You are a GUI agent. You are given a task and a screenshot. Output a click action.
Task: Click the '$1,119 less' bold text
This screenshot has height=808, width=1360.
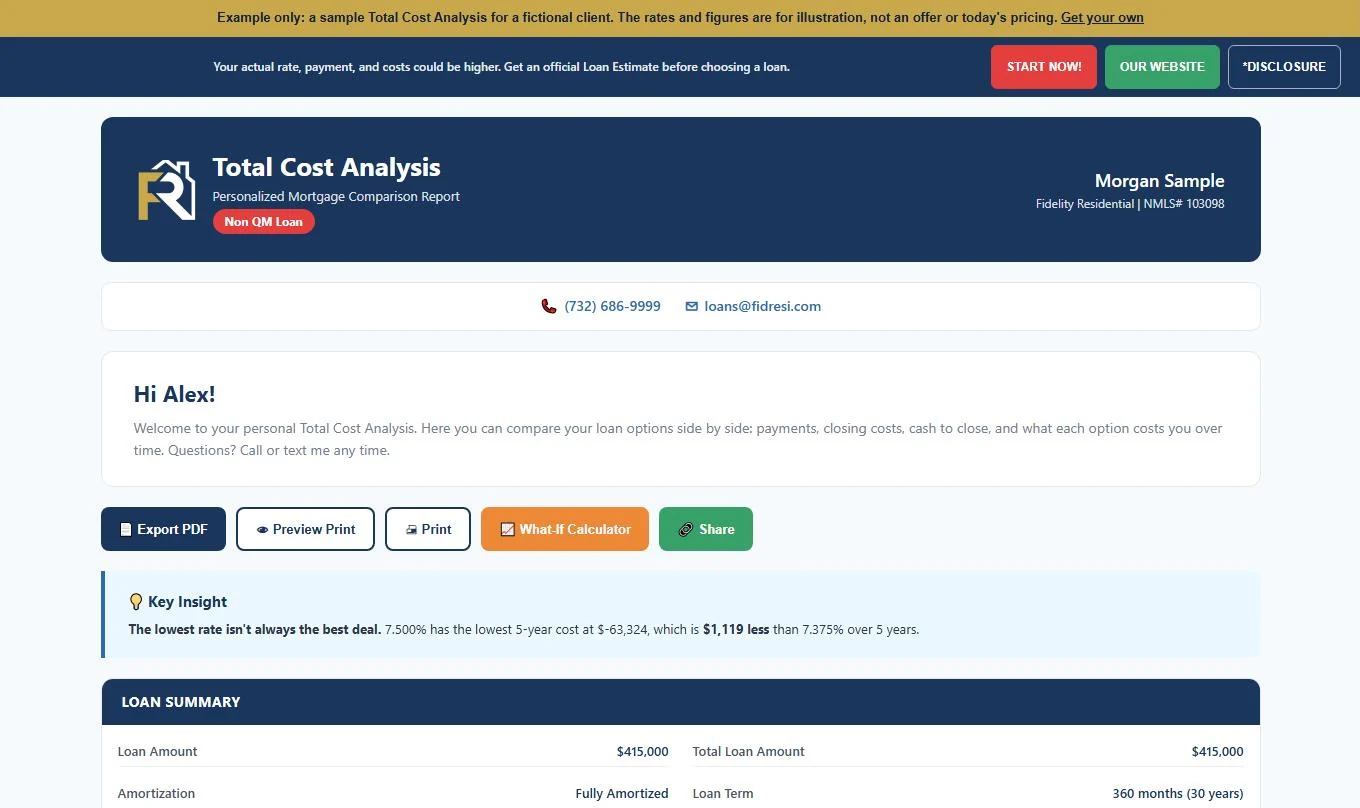[736, 630]
